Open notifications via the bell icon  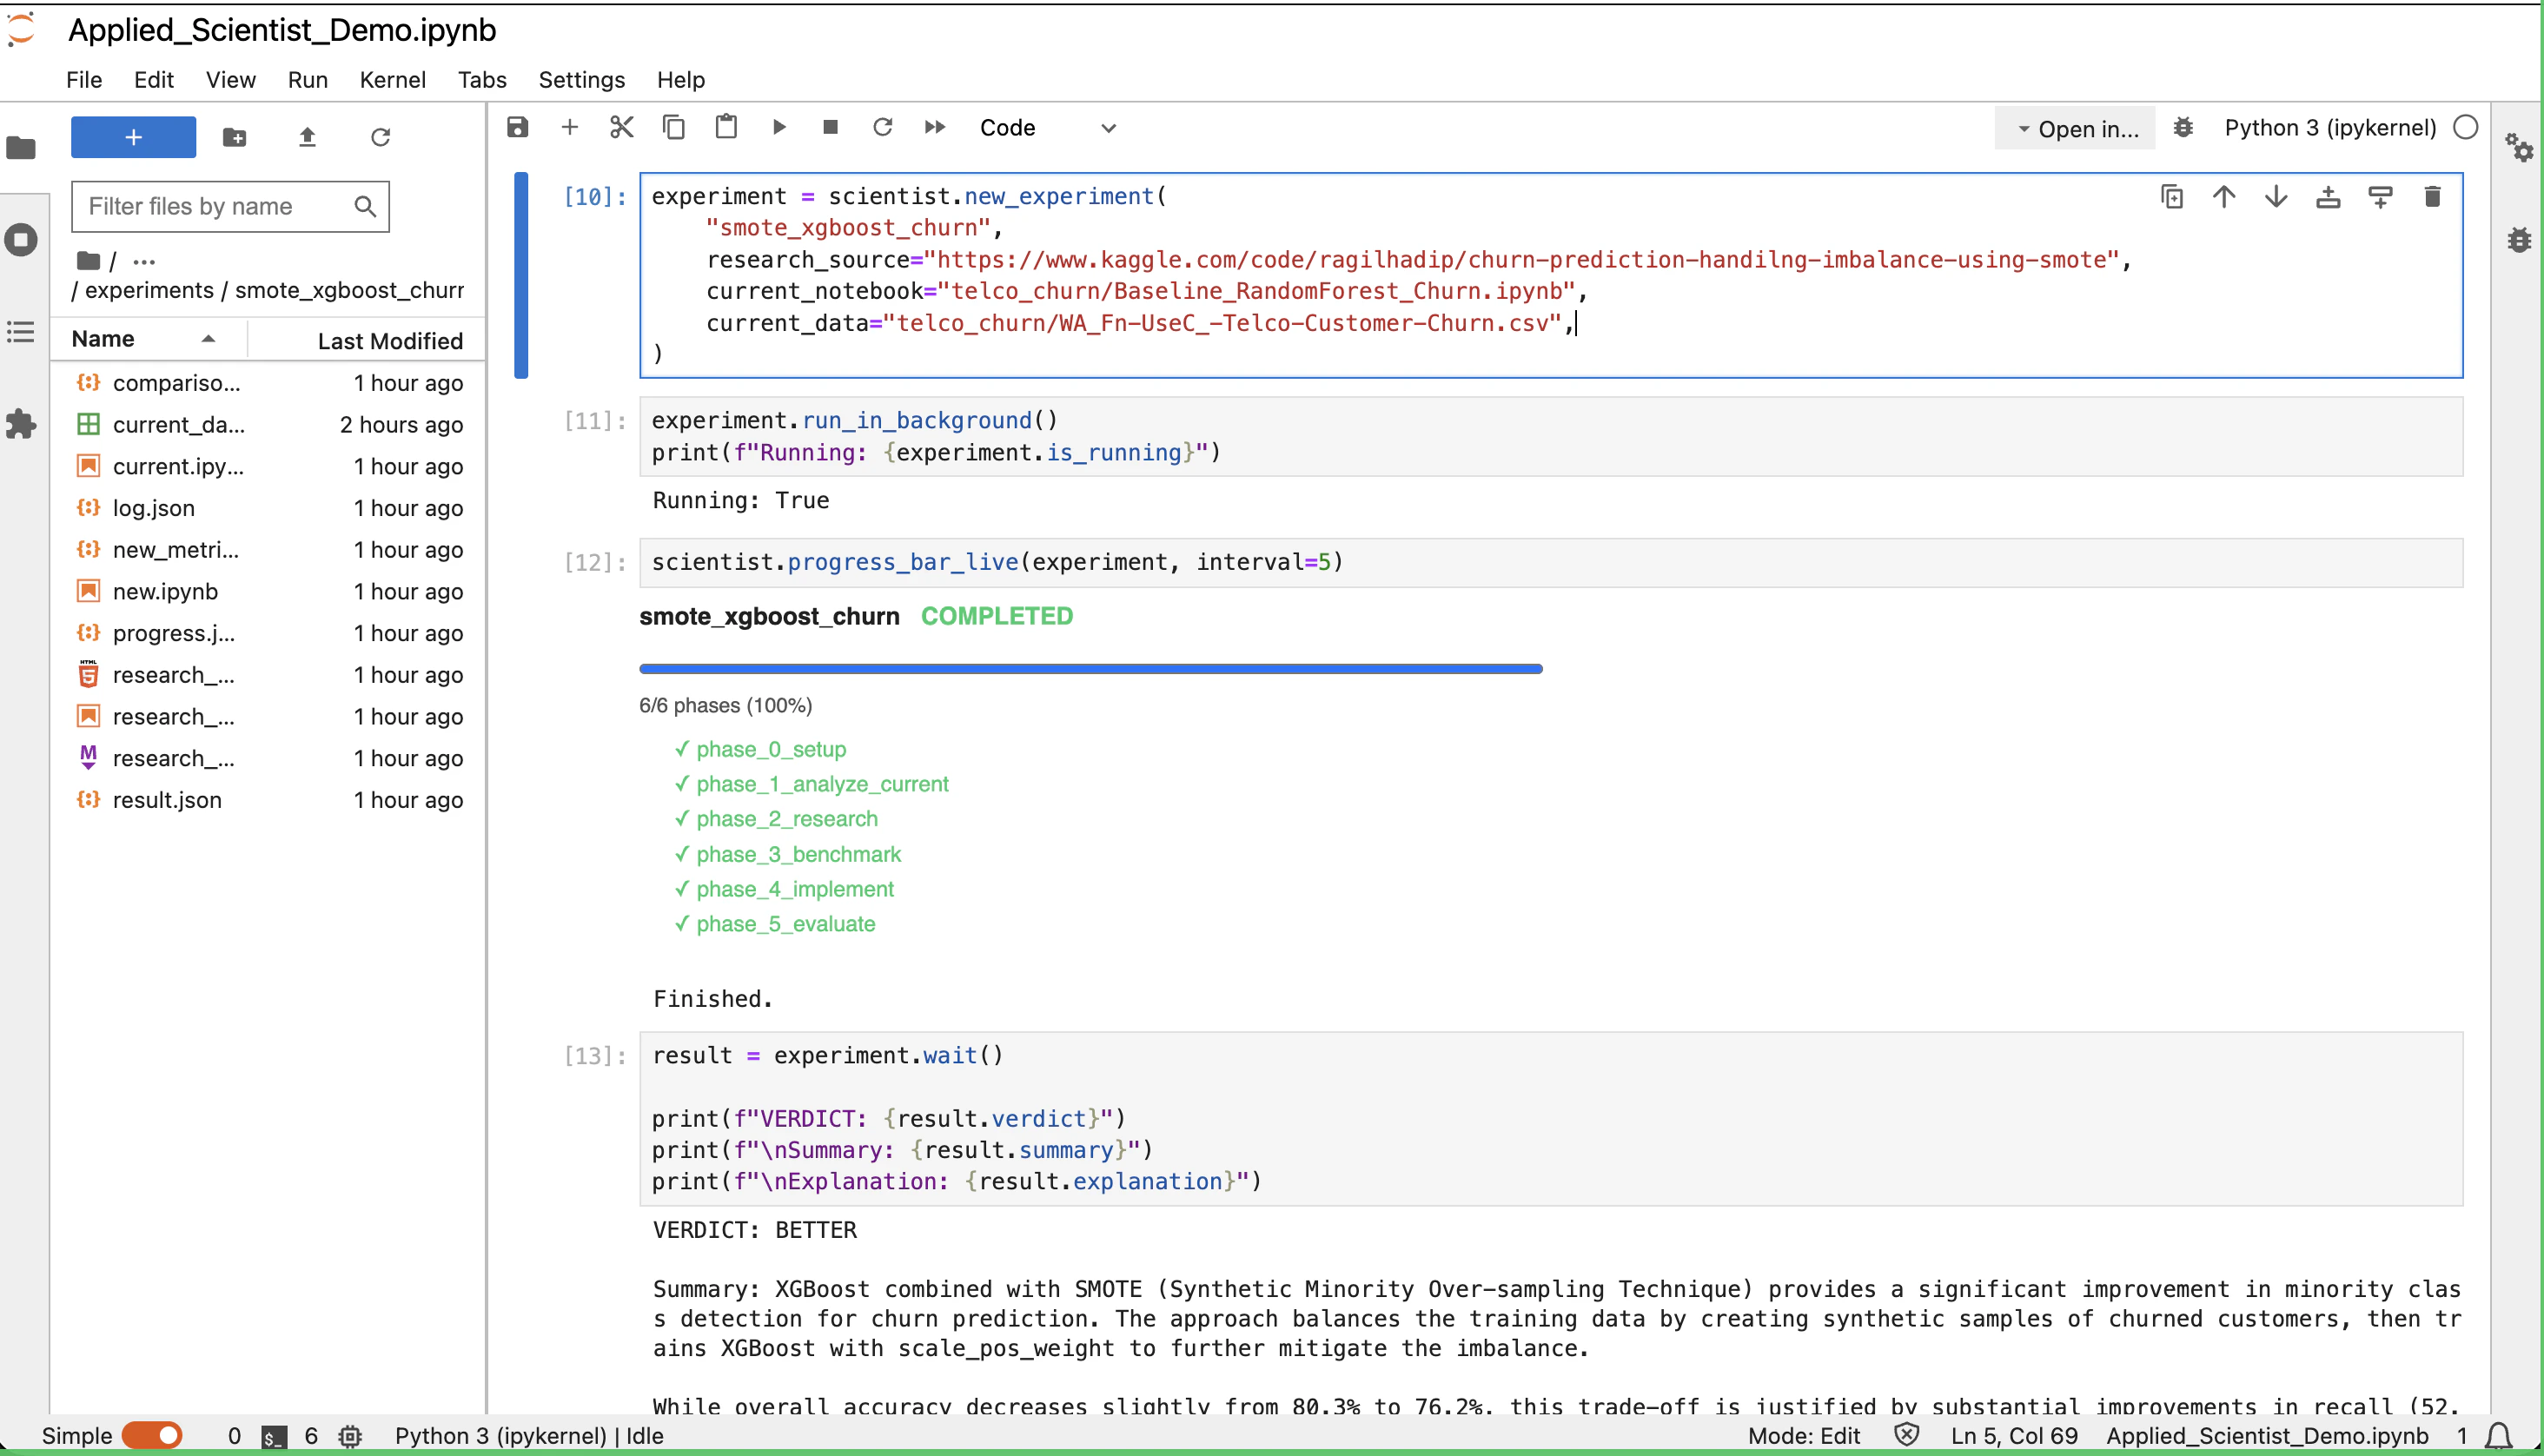[x=2499, y=1435]
